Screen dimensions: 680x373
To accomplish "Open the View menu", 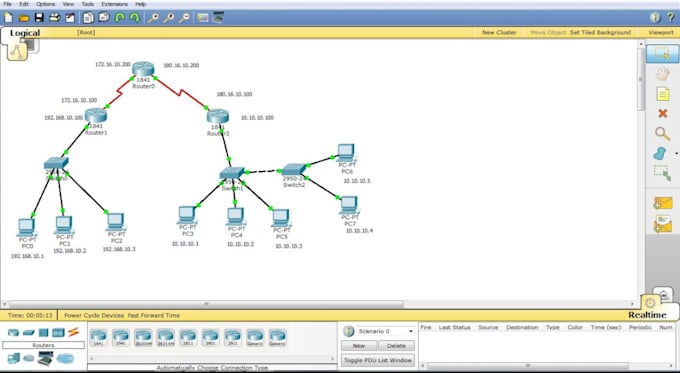I will point(68,4).
